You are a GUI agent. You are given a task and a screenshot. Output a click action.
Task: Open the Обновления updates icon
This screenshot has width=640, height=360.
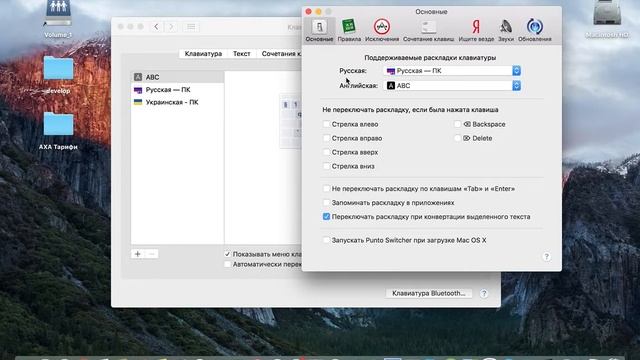[x=535, y=30]
